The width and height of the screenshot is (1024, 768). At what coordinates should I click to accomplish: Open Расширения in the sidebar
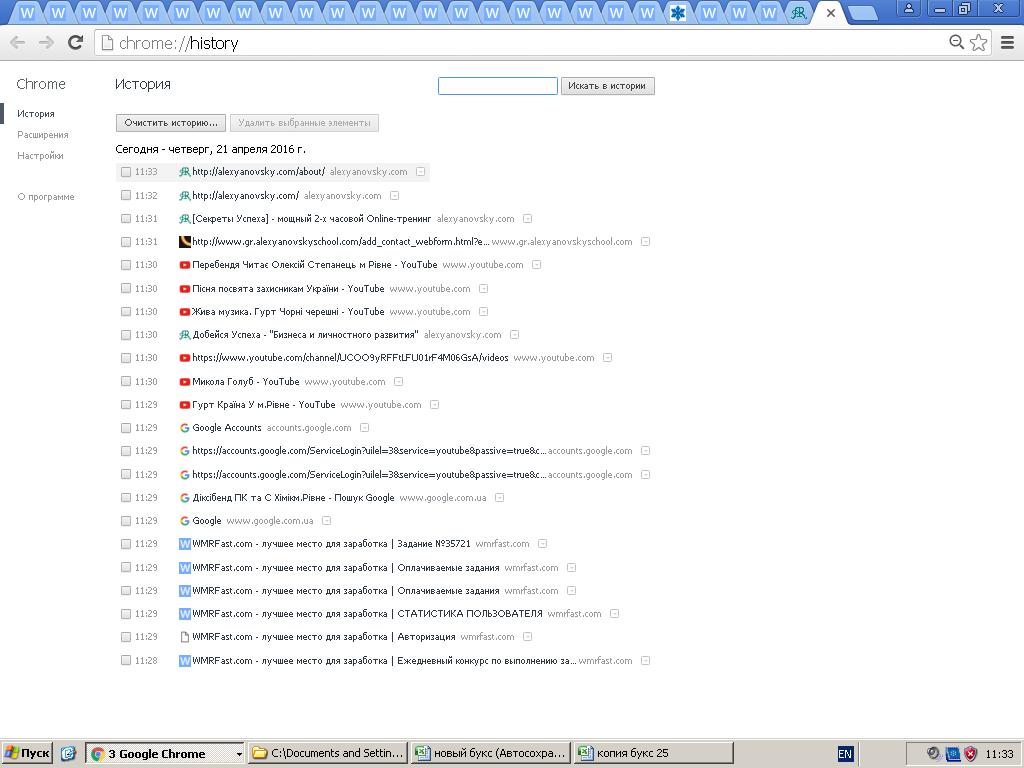tap(42, 135)
